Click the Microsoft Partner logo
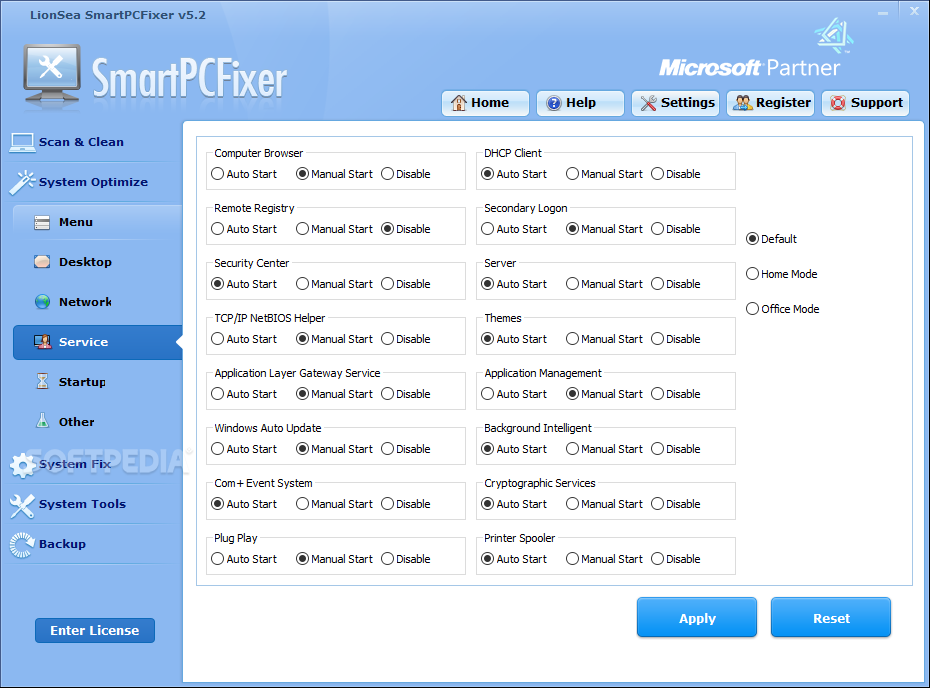Screen dimensions: 930x688 coord(756,49)
